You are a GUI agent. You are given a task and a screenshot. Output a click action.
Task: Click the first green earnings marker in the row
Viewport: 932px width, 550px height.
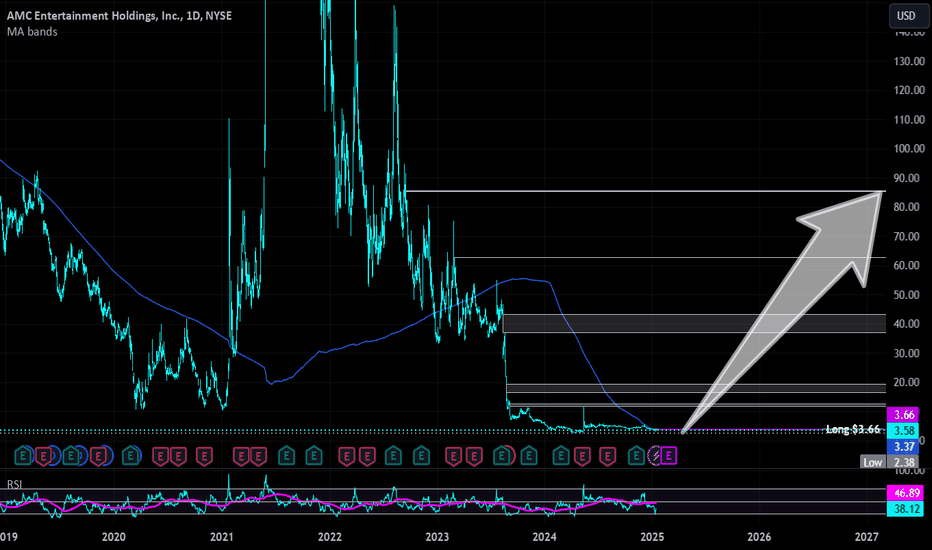coord(23,456)
